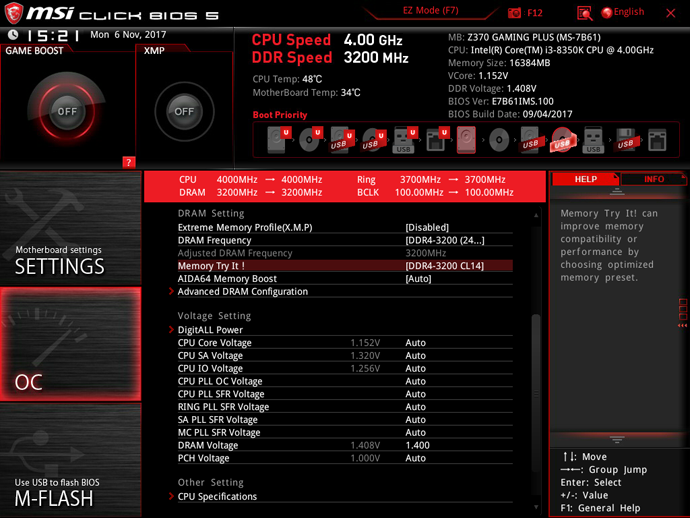Select CPU Core Voltage Auto value

415,343
